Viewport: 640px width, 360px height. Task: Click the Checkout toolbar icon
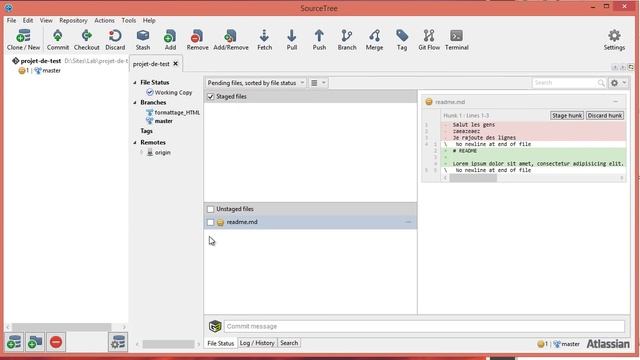(87, 40)
